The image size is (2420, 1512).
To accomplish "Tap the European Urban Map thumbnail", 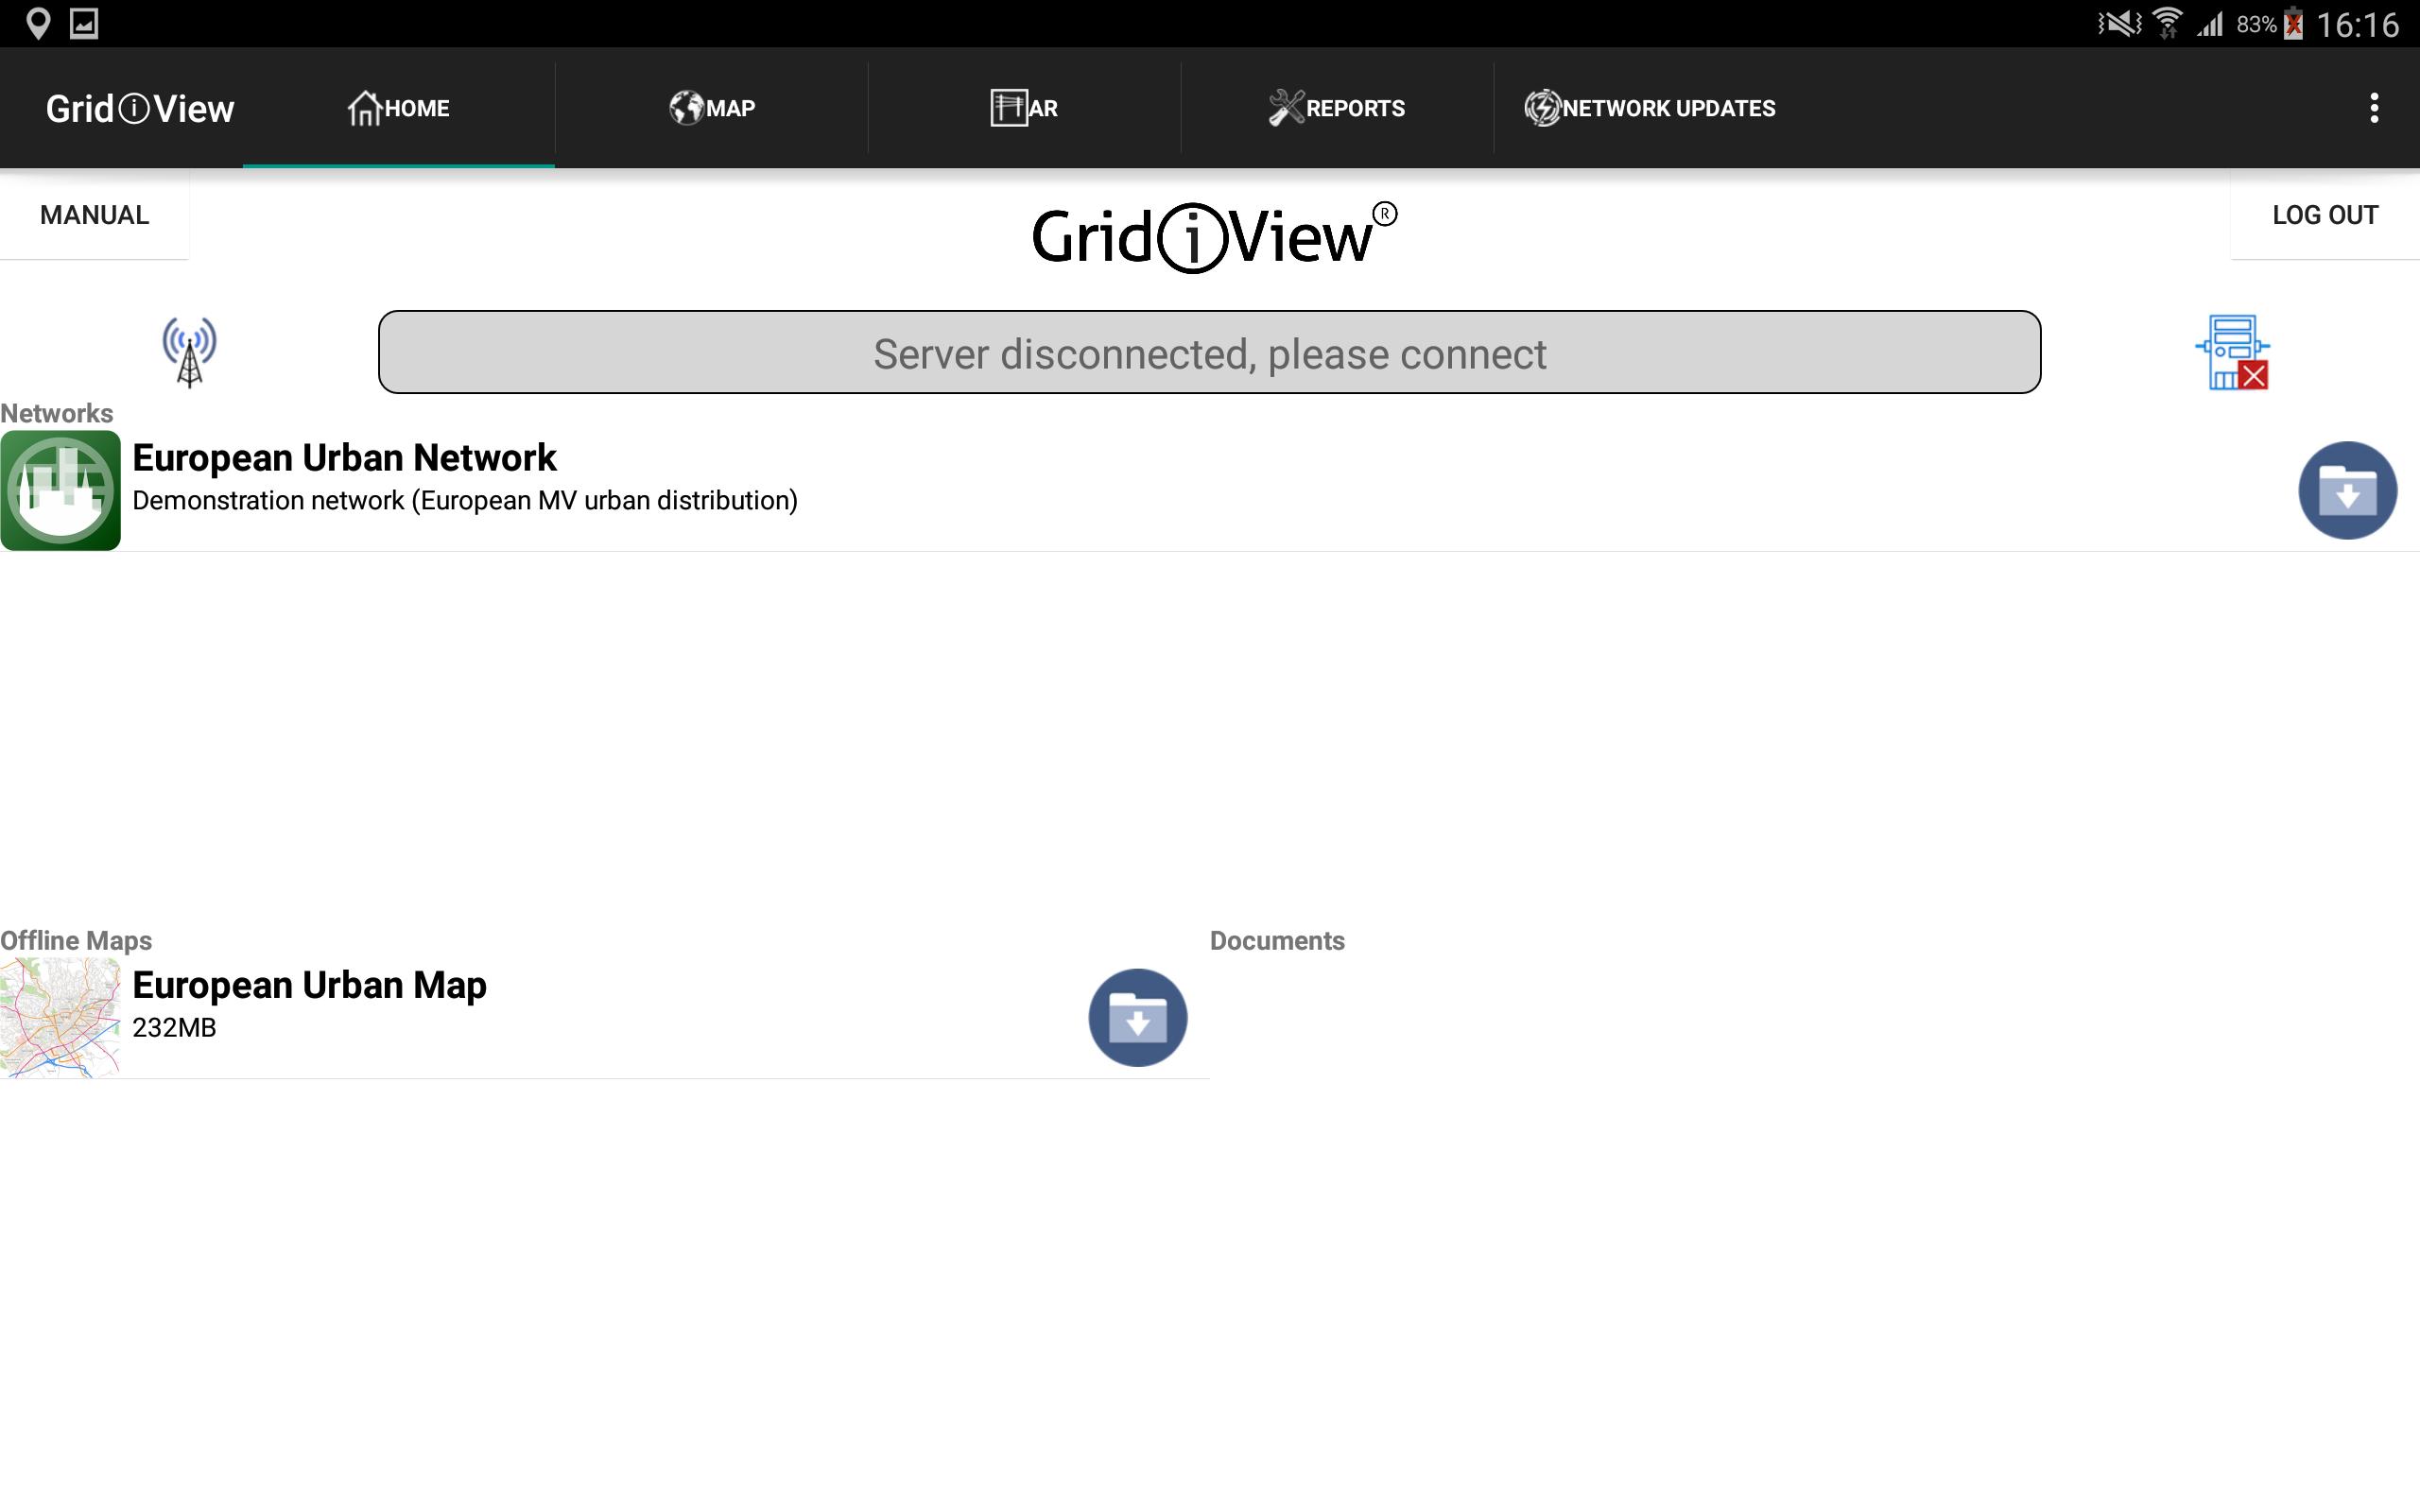I will [60, 1018].
